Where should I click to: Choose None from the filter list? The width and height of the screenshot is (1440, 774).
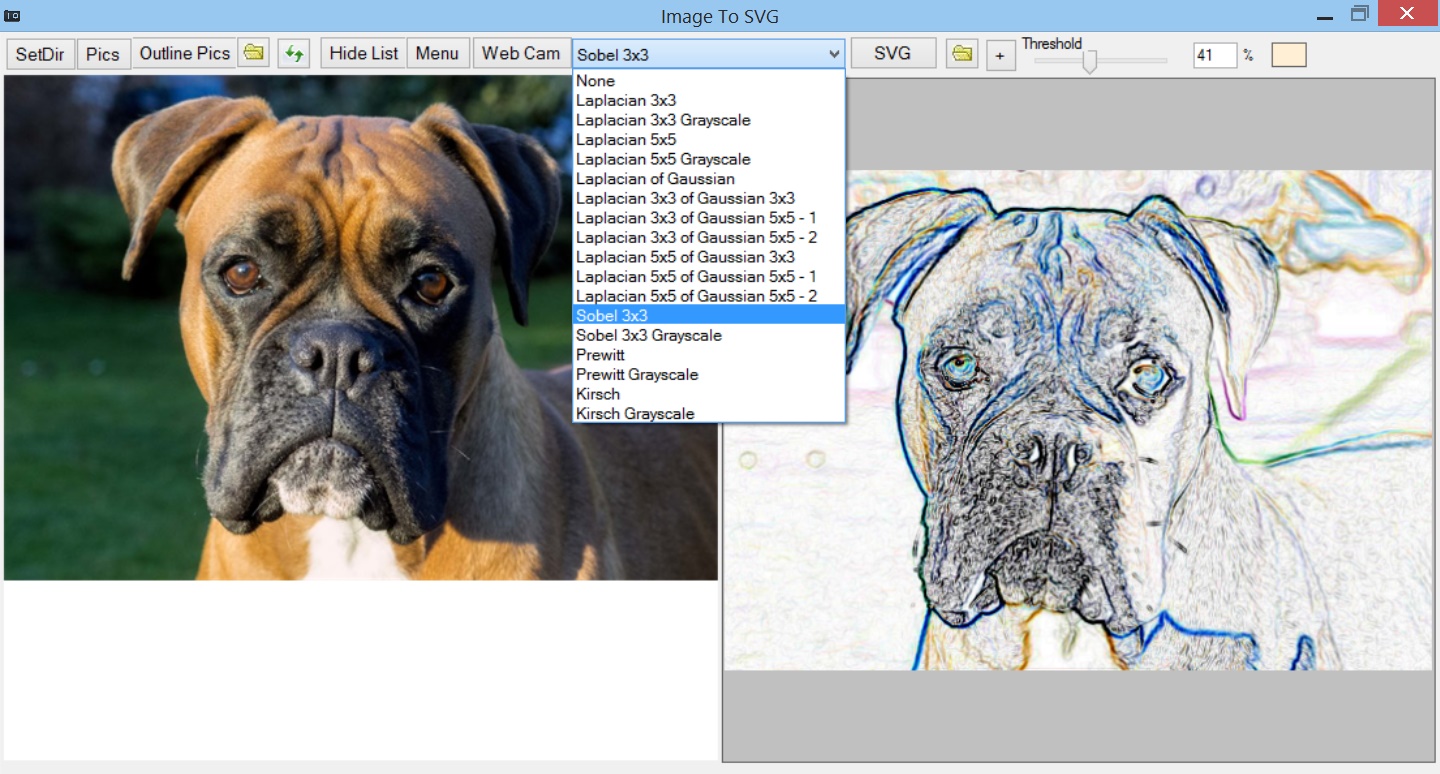pos(709,81)
